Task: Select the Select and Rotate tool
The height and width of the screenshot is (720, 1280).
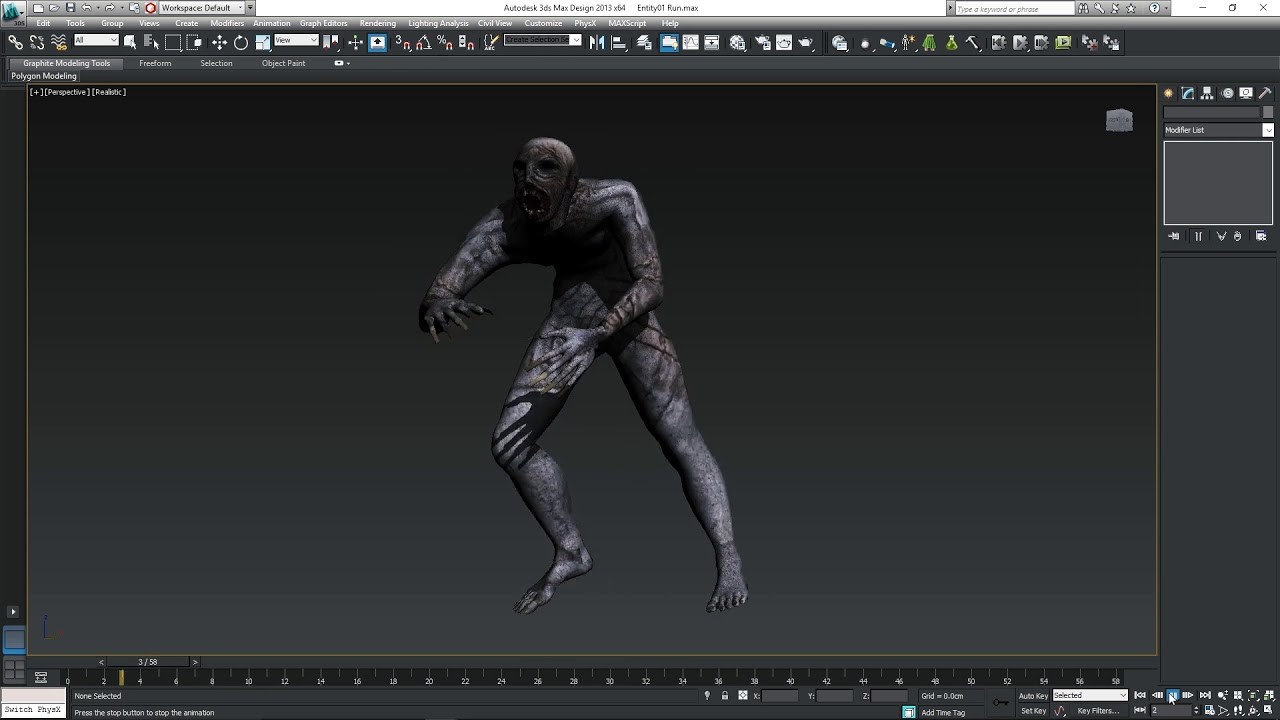Action: tap(241, 42)
